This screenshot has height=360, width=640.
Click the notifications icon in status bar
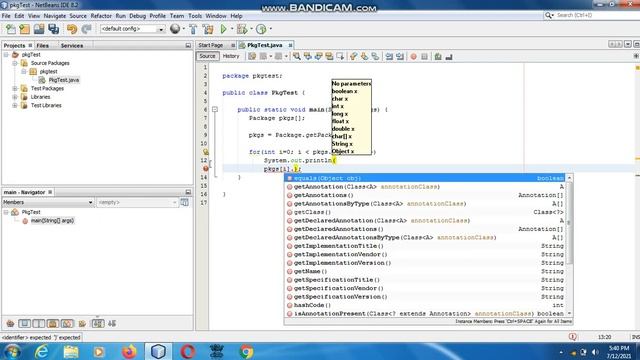point(573,337)
